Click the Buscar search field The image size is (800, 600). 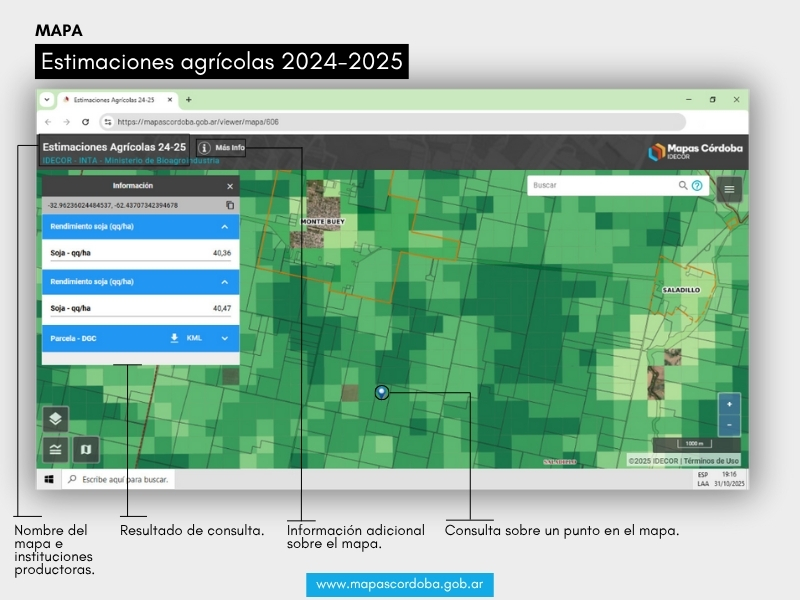click(600, 186)
